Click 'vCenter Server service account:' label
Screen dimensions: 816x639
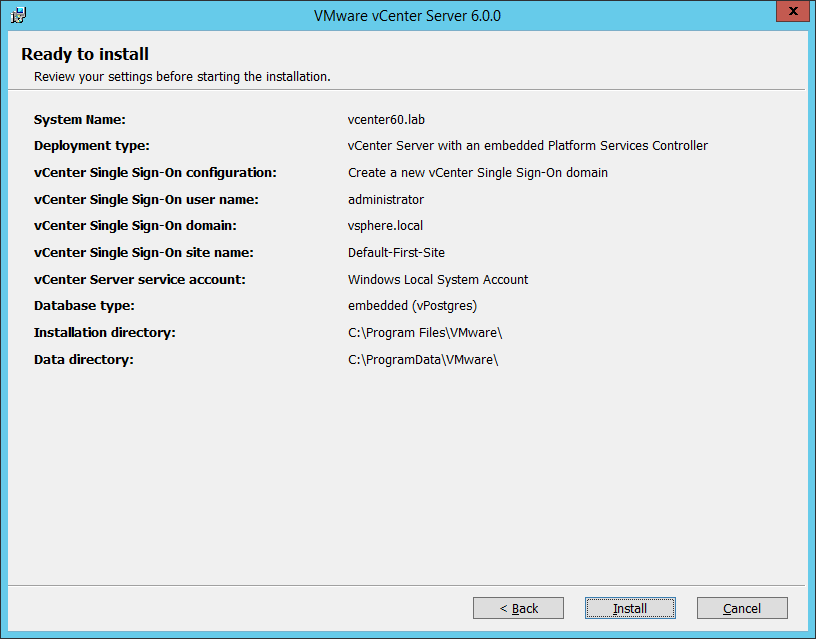pyautogui.click(x=139, y=280)
